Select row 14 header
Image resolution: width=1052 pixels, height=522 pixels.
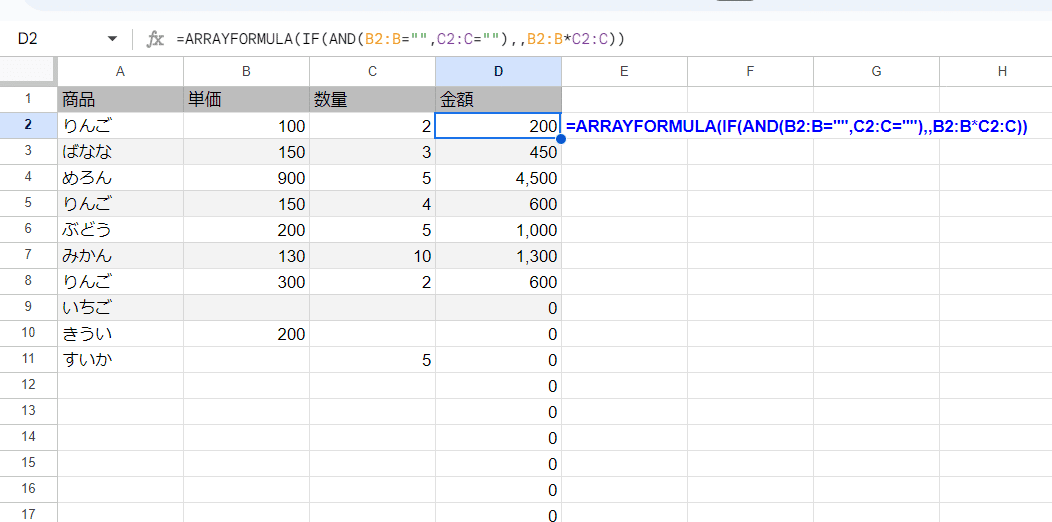(x=29, y=437)
